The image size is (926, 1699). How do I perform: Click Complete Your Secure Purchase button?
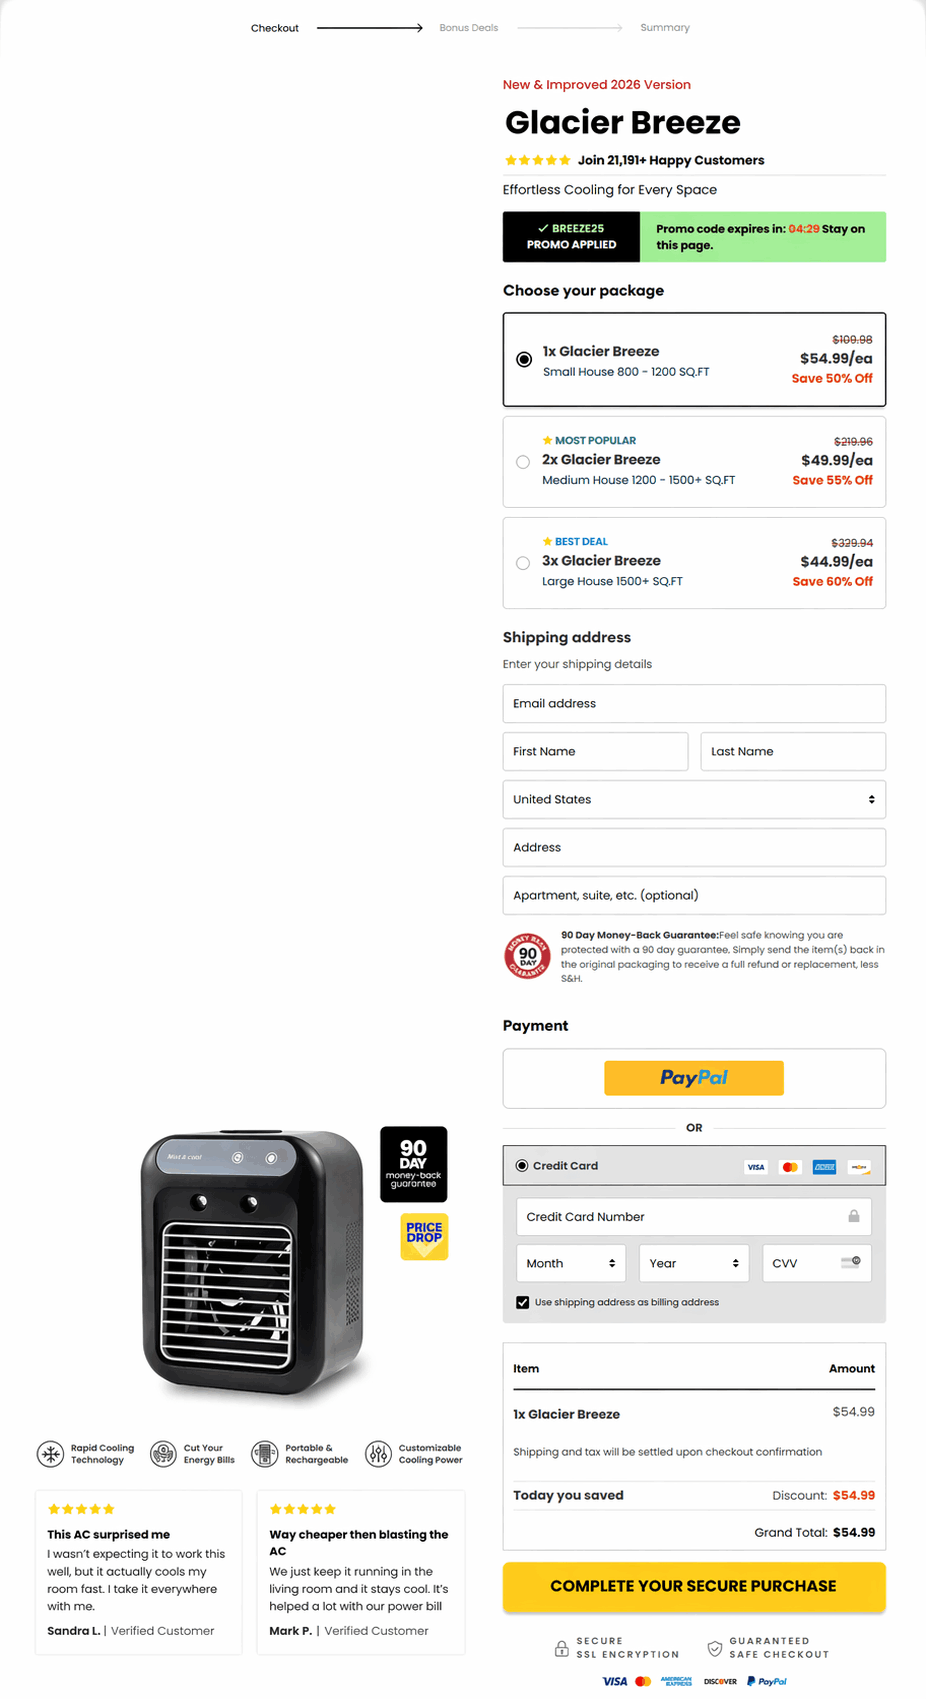point(694,1586)
